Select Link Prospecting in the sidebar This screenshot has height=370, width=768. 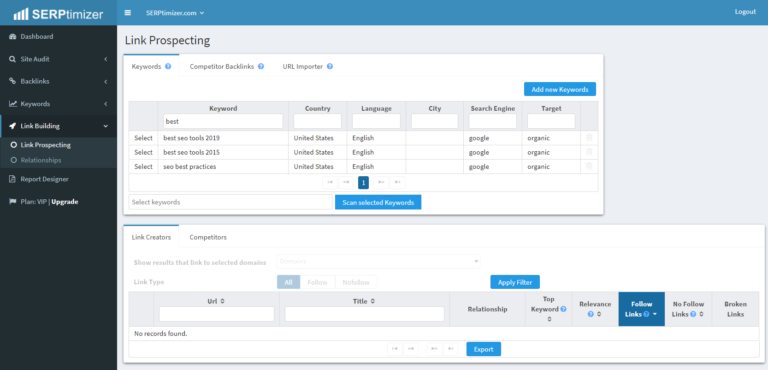coord(45,145)
